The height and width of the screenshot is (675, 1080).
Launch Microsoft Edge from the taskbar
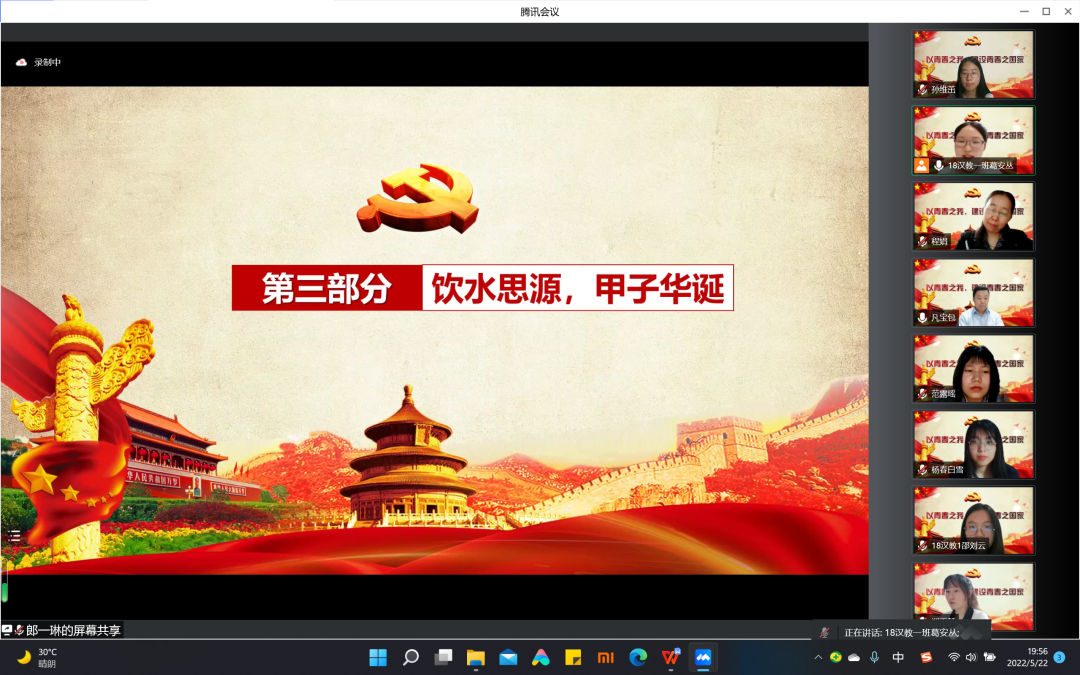coord(638,657)
